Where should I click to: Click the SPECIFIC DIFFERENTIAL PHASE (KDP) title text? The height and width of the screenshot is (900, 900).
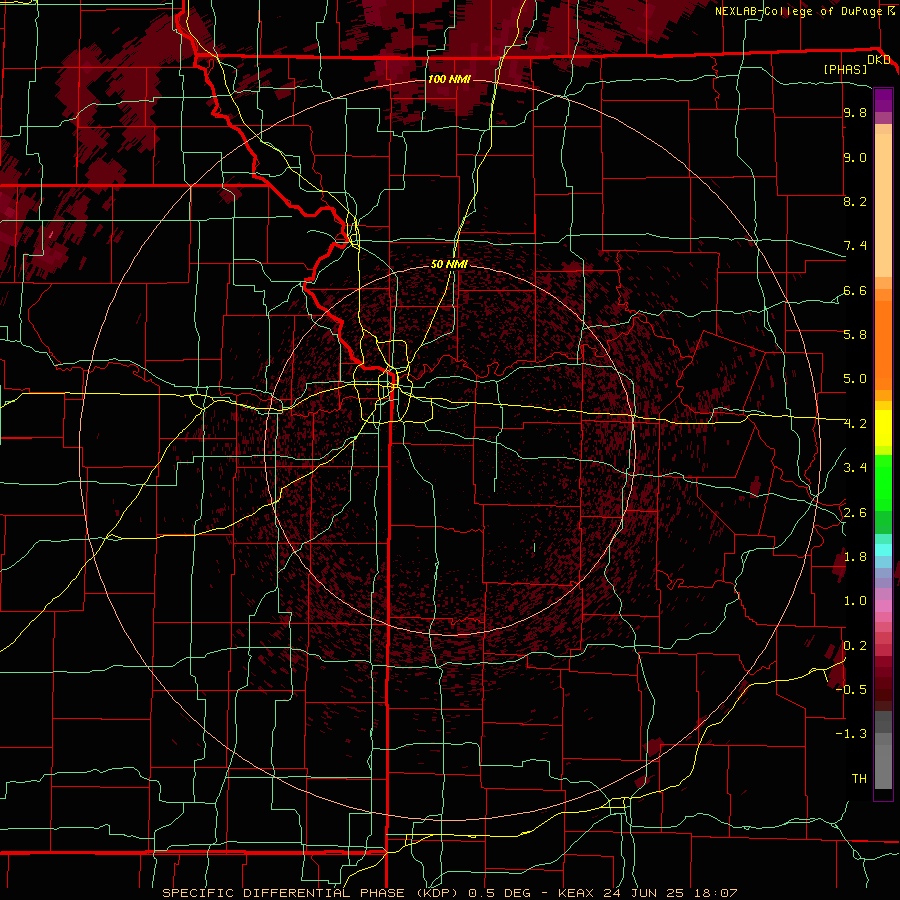coord(312,893)
